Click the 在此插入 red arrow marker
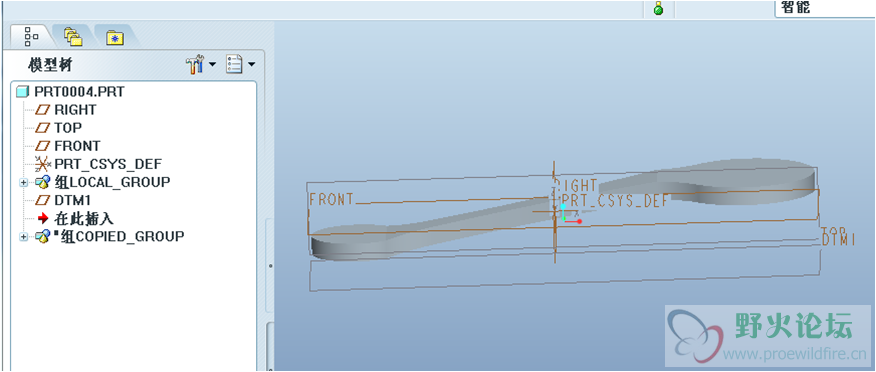This screenshot has height=372, width=876. tap(43, 218)
